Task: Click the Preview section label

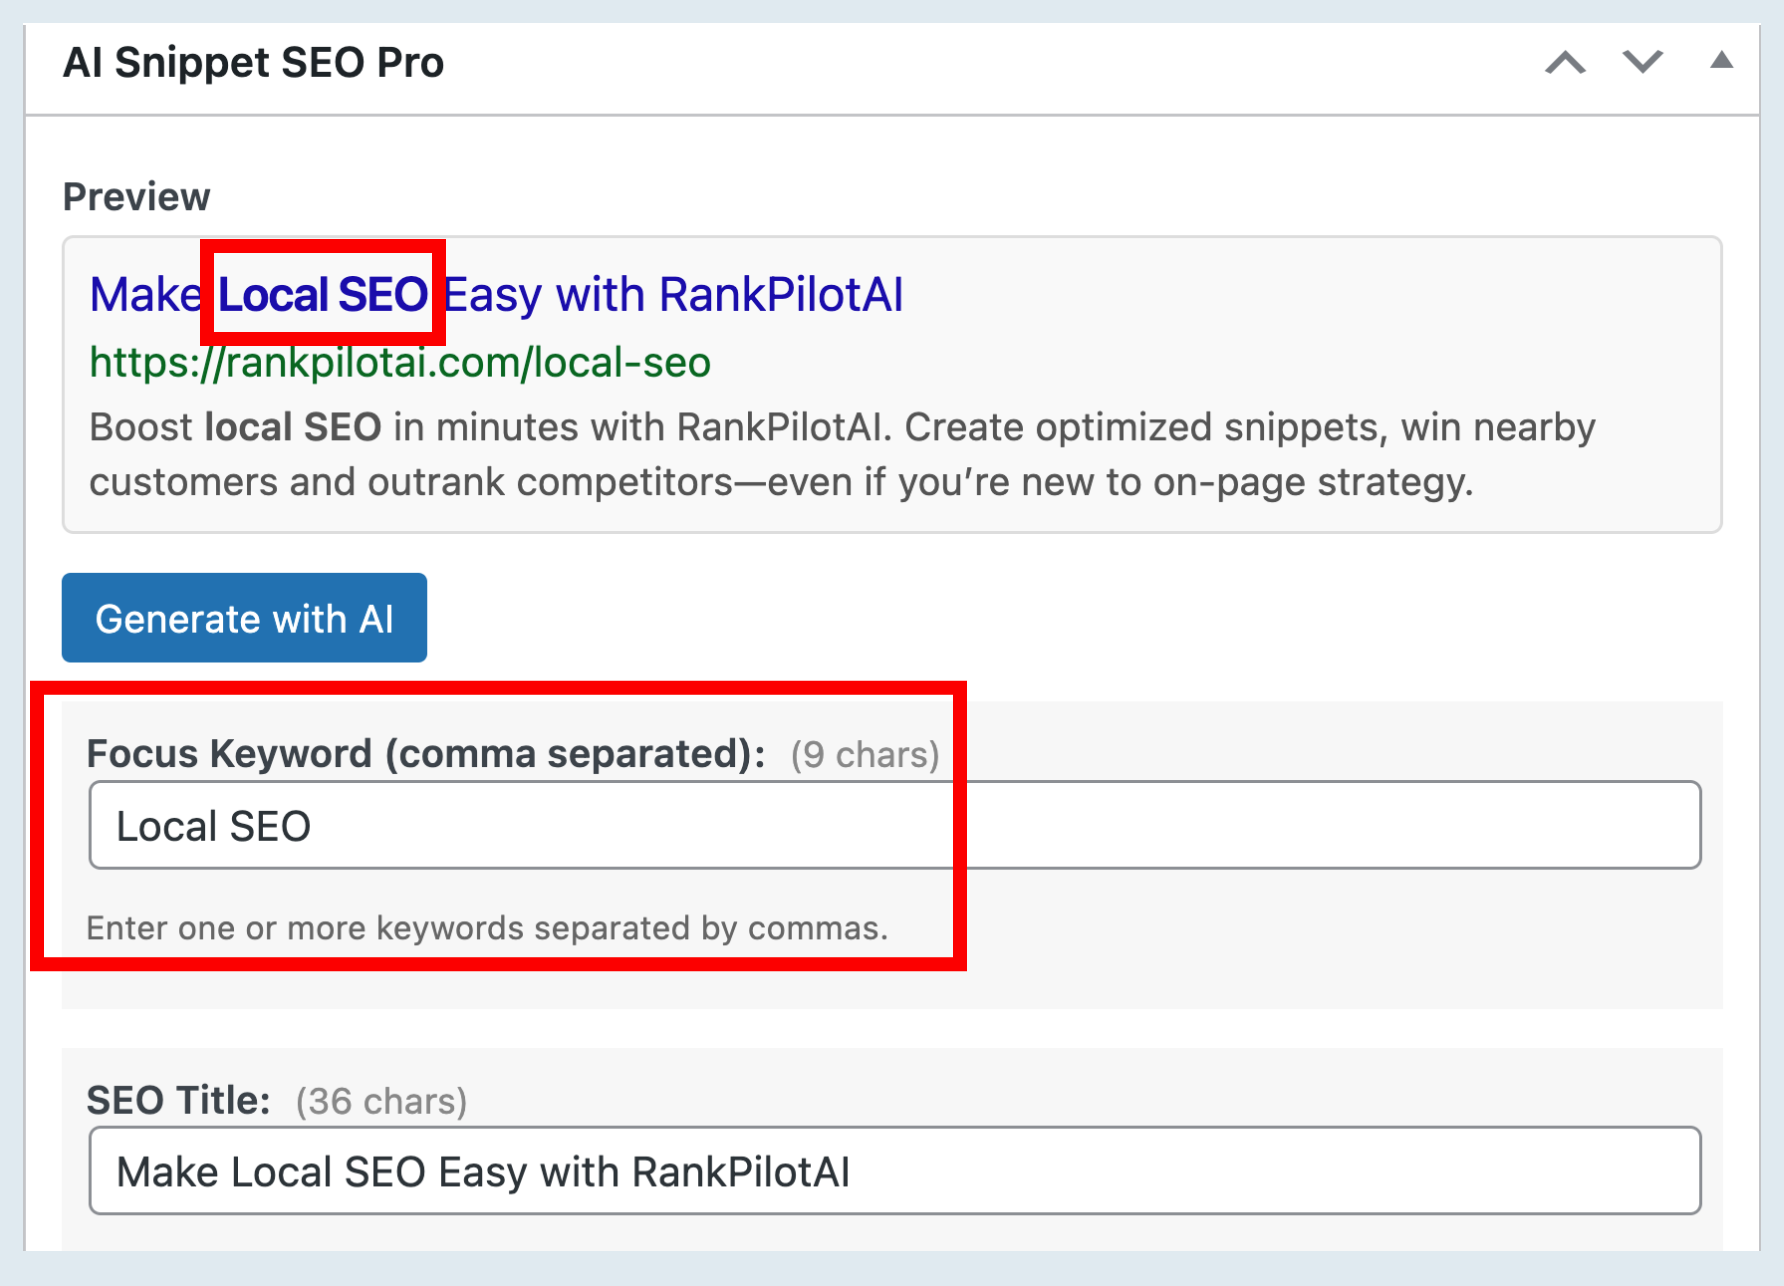Action: point(136,197)
